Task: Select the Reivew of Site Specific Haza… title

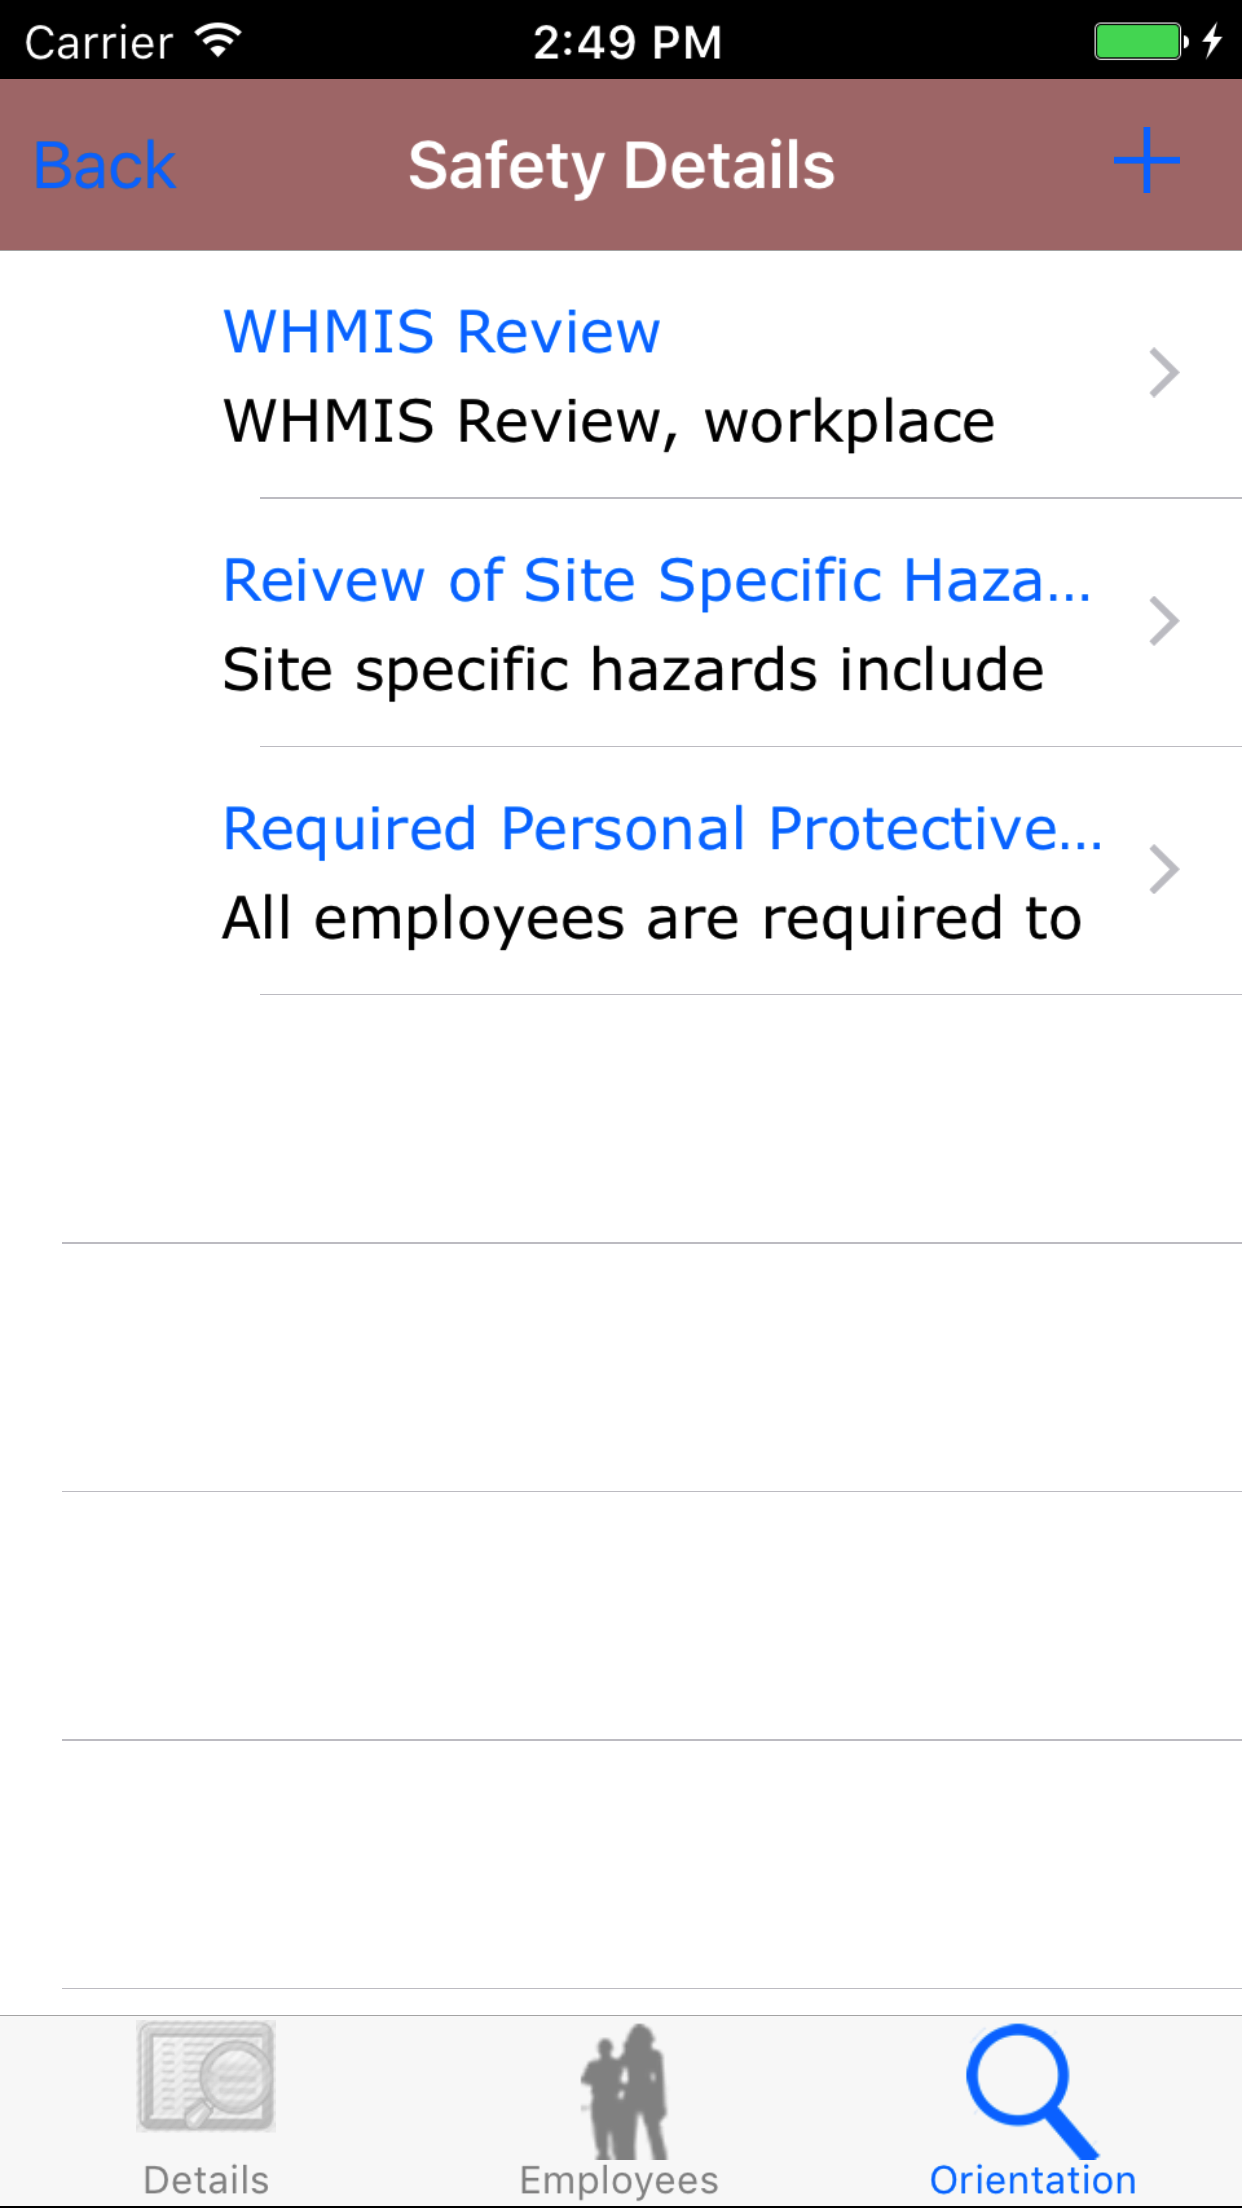Action: click(656, 580)
